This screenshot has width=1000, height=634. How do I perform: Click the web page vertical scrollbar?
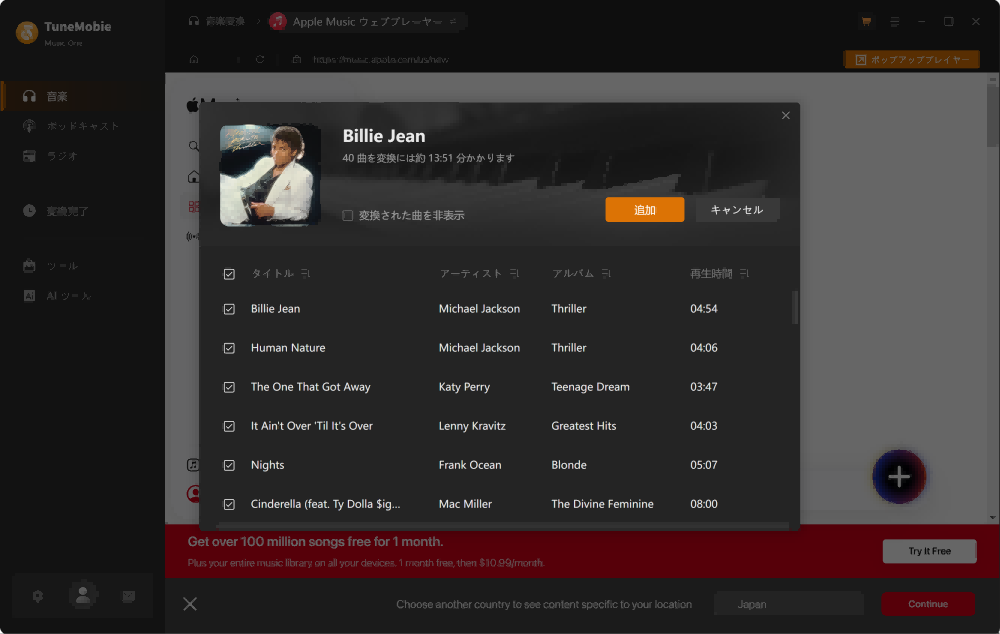pyautogui.click(x=992, y=115)
